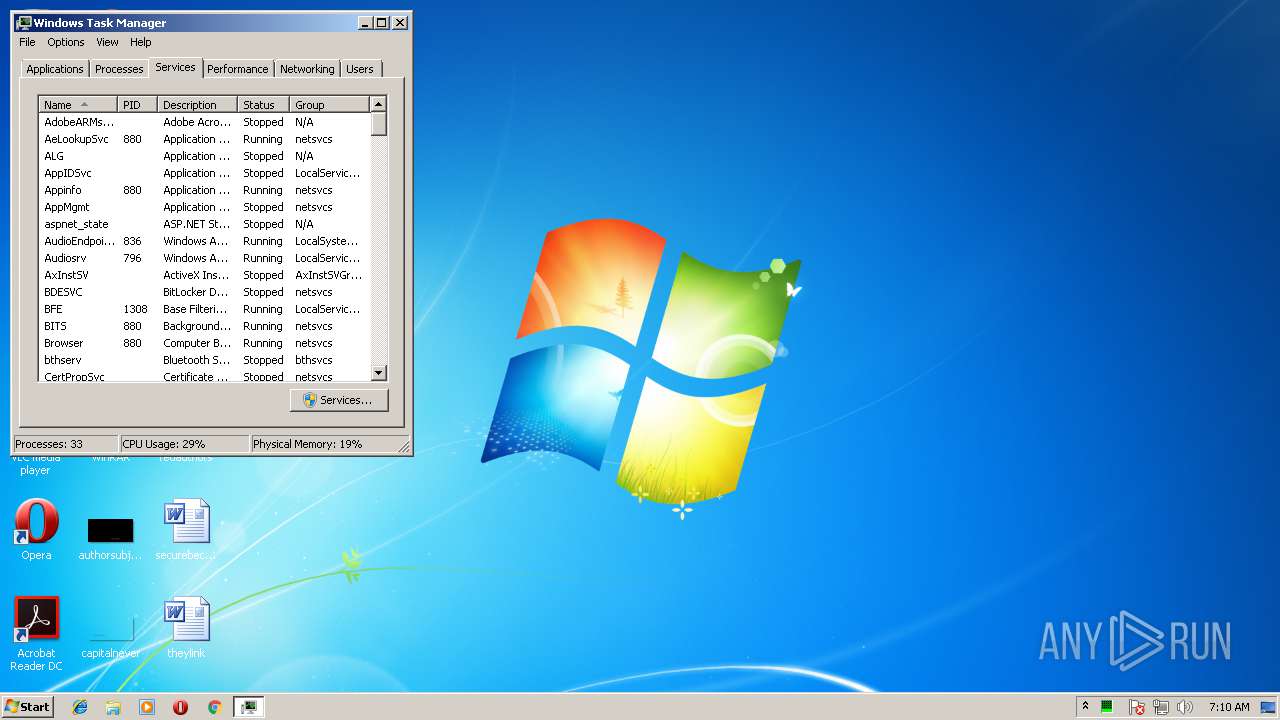Image resolution: width=1280 pixels, height=720 pixels.
Task: Click the Services... button
Action: 339,400
